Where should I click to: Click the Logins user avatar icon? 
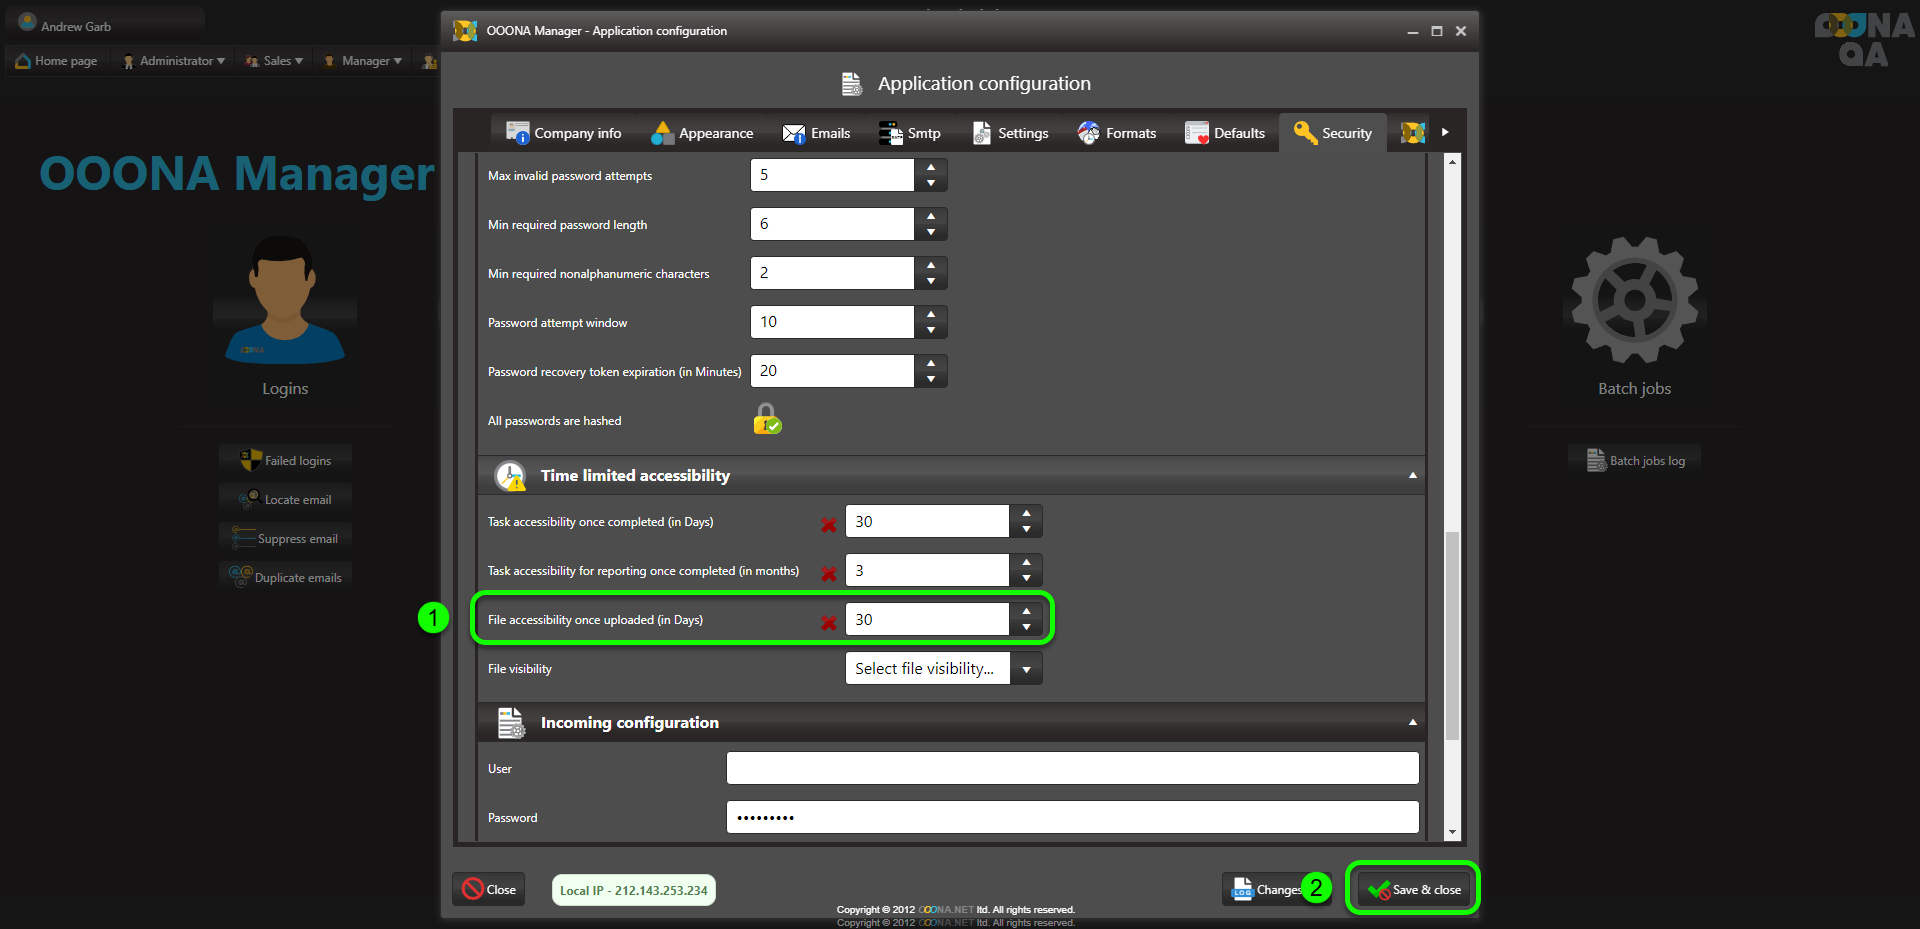click(x=284, y=300)
